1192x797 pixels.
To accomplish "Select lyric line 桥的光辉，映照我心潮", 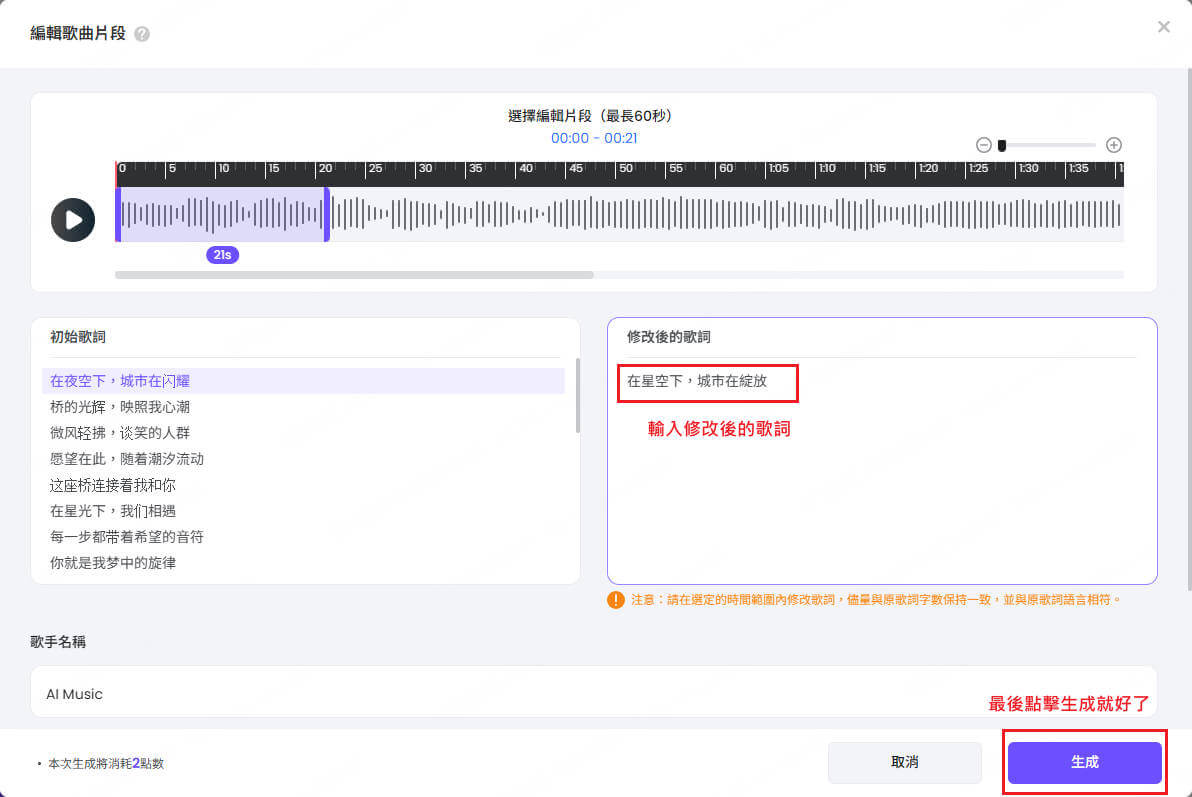I will pos(120,407).
